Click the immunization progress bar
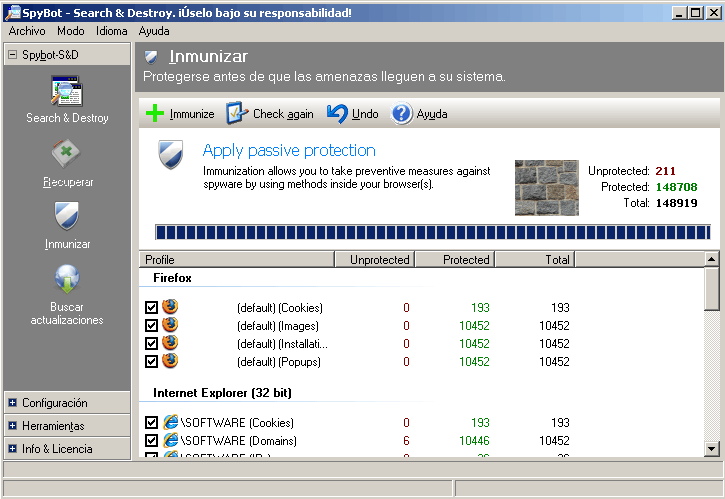The image size is (725, 499). [432, 233]
